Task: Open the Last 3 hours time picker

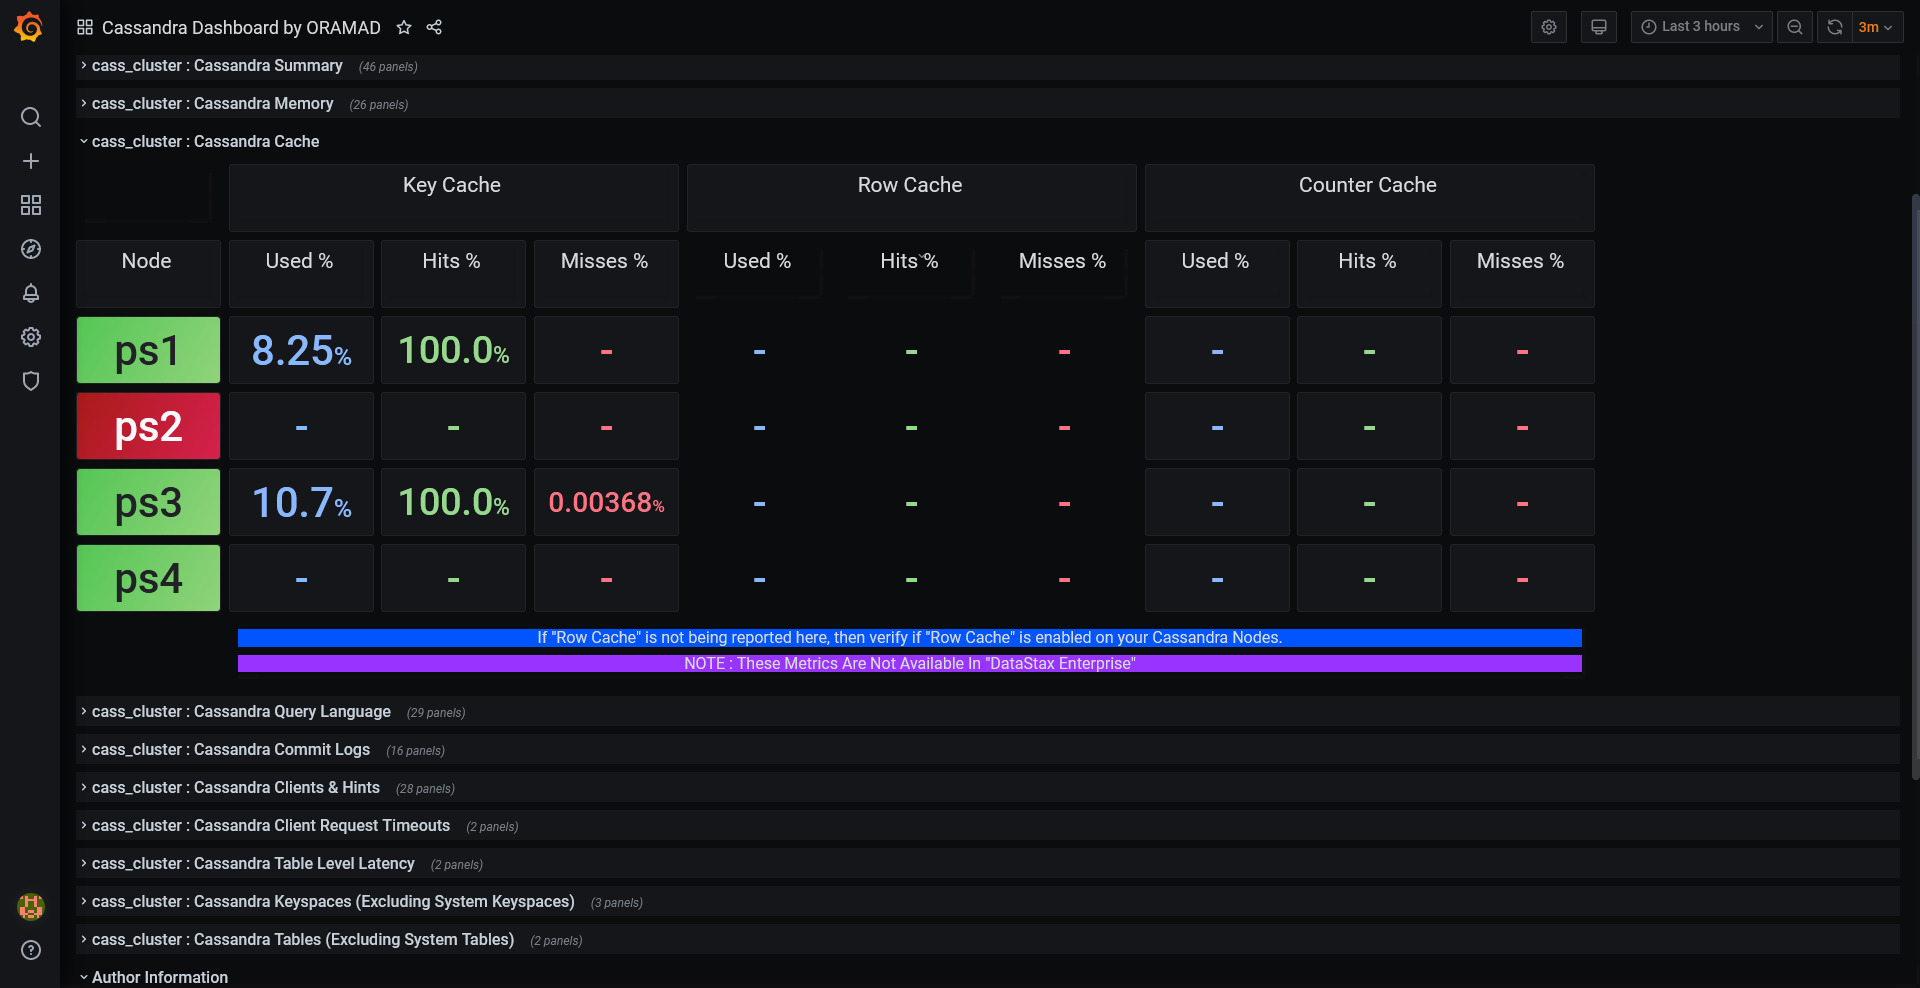Action: [x=1702, y=27]
